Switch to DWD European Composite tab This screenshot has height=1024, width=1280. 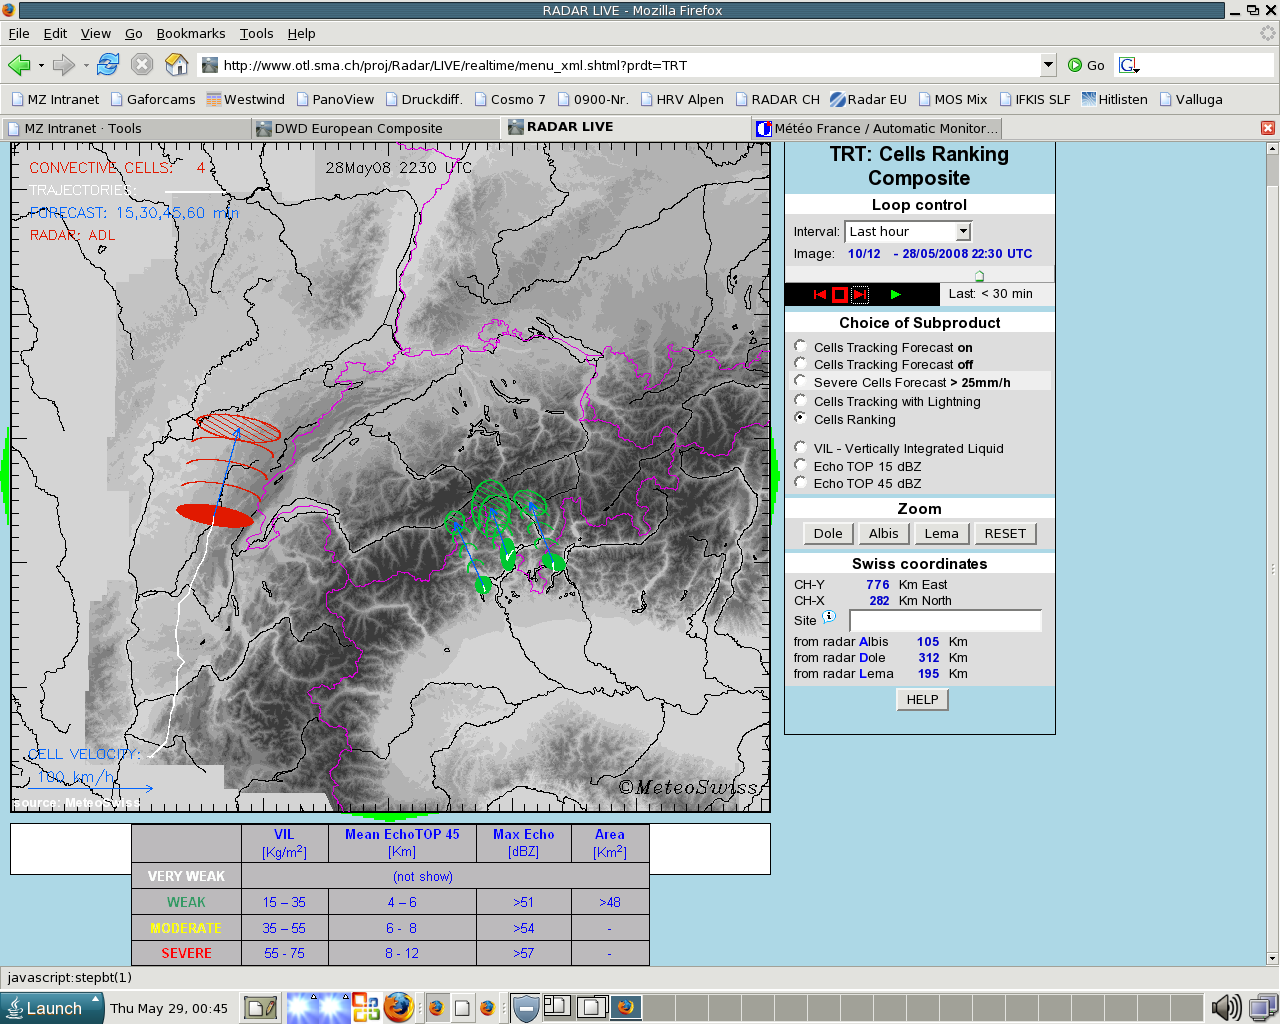358,128
